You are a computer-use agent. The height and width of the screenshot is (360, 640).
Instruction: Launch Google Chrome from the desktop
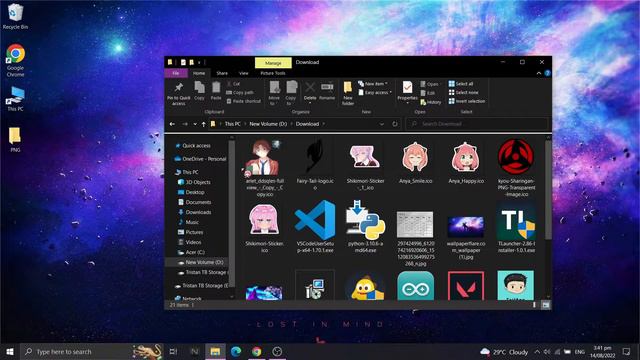point(15,60)
